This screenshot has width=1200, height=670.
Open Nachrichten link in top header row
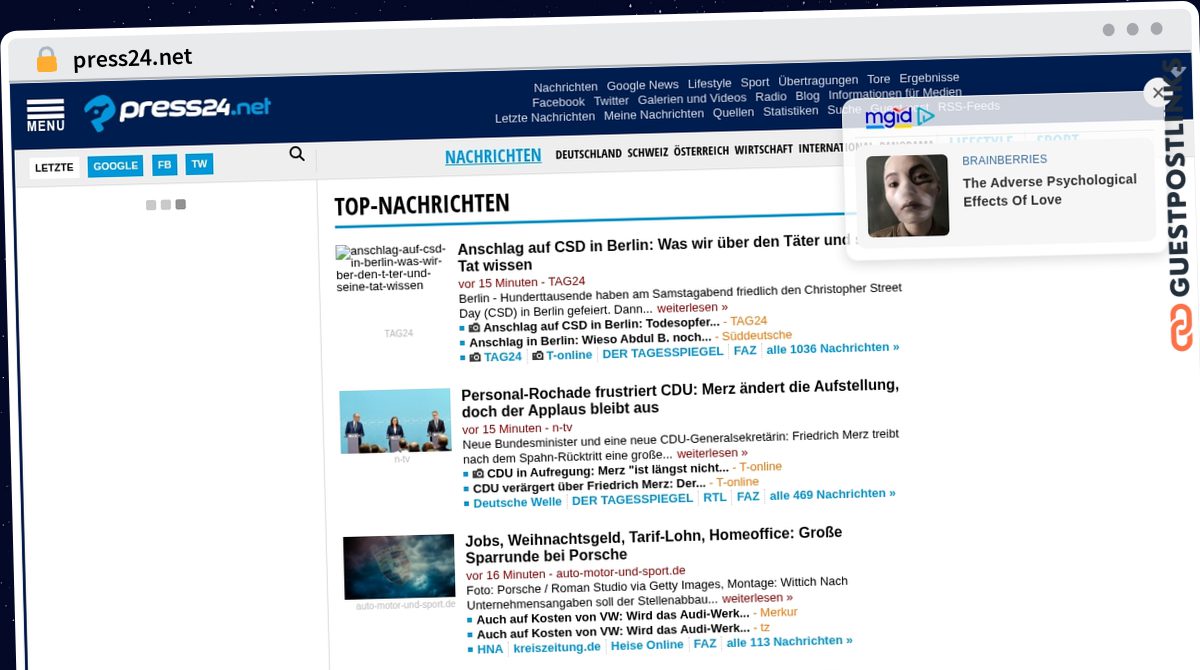(566, 87)
